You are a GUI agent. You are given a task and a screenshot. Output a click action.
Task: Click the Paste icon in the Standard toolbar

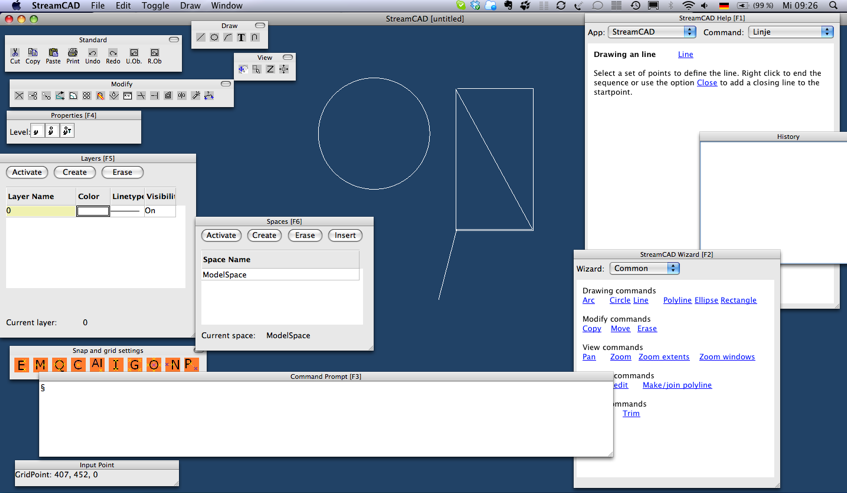(53, 52)
